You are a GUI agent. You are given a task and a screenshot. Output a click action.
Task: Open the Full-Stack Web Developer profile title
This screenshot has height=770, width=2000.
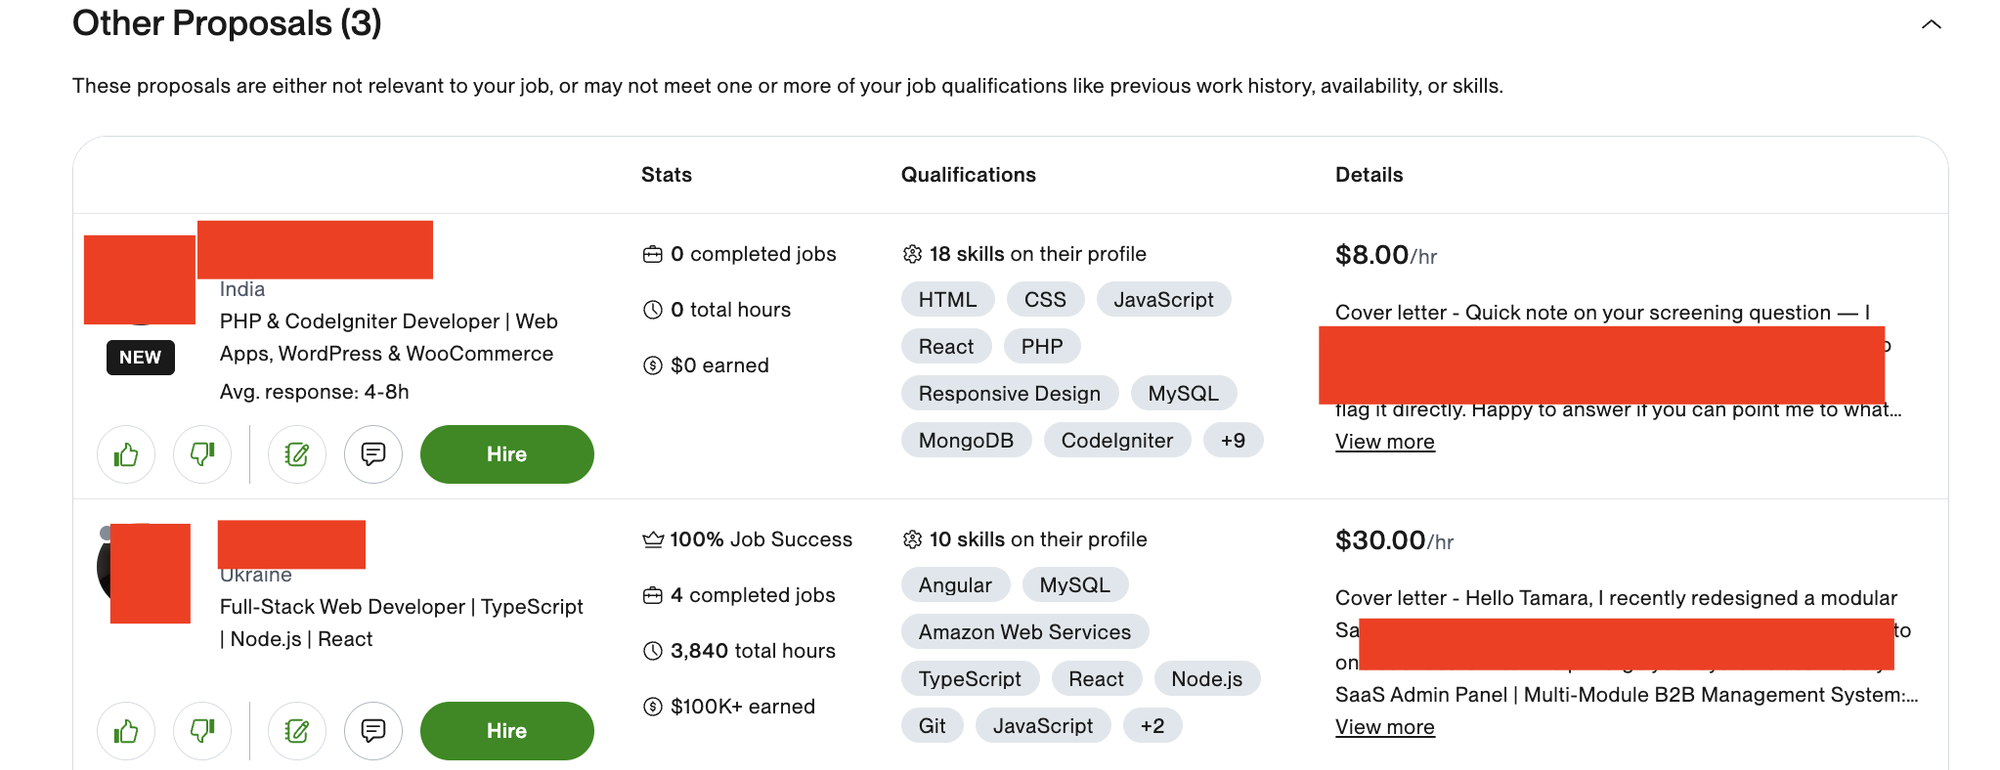[x=401, y=622]
